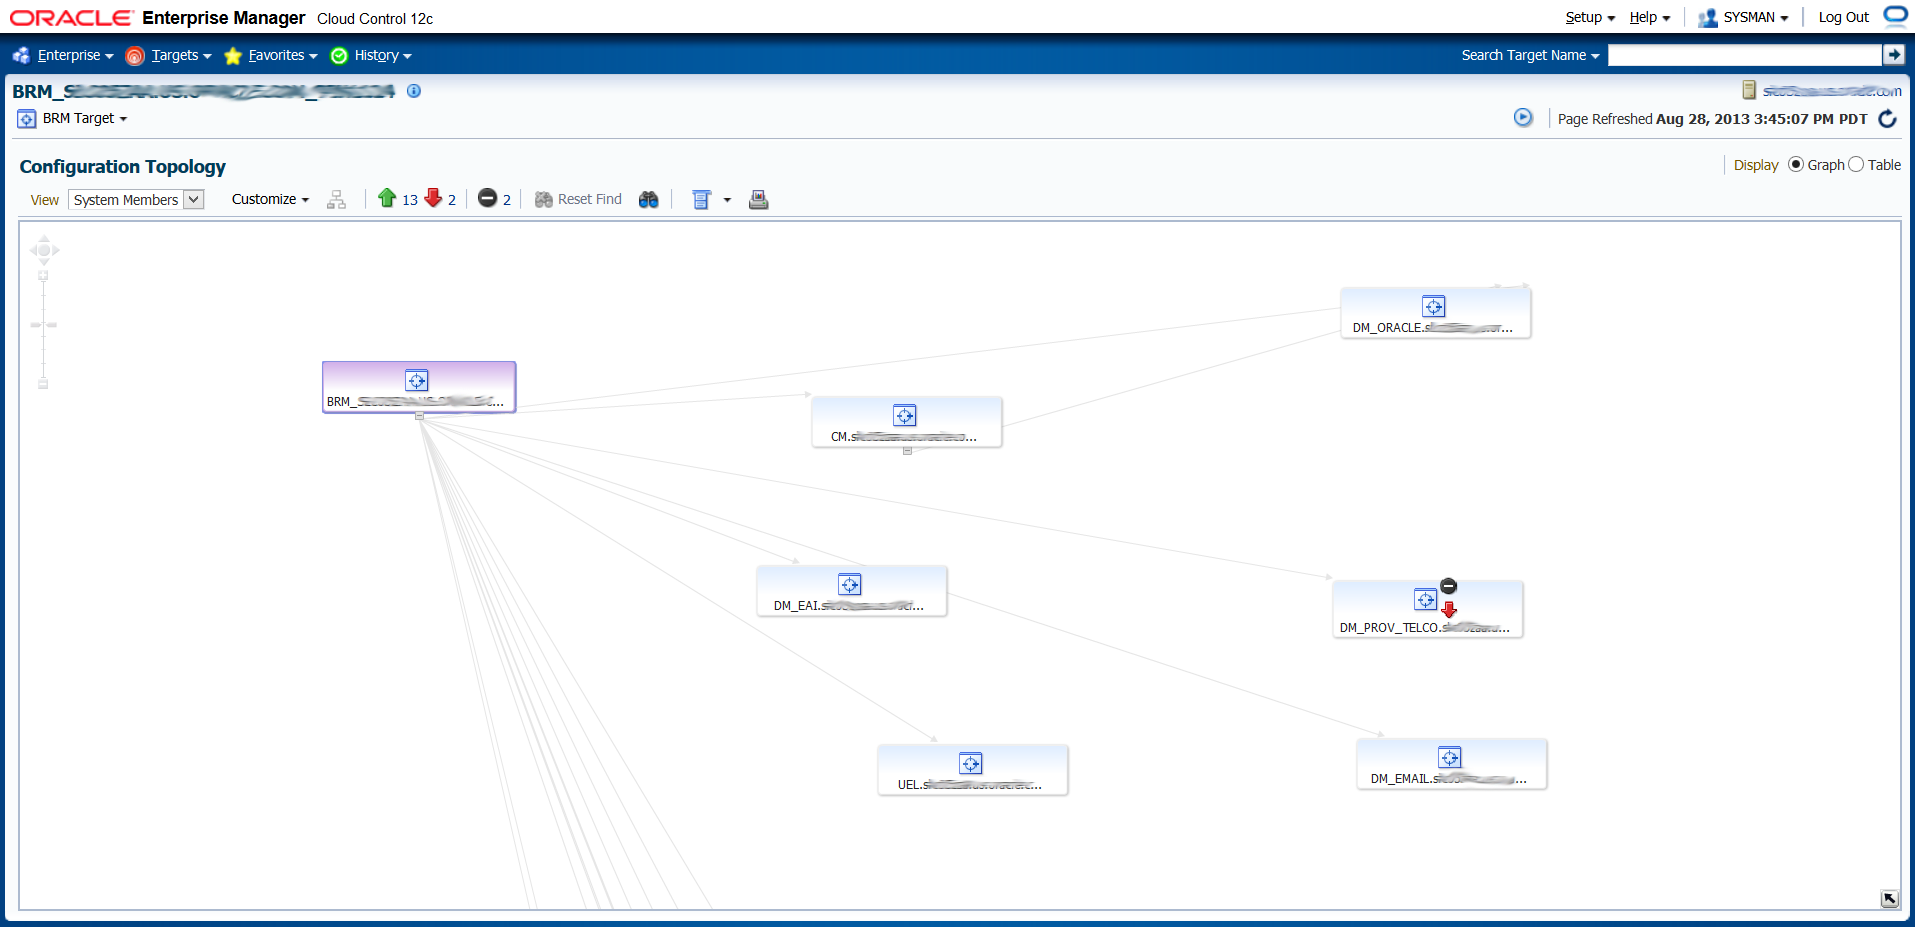Select the DM_PROV_TELCO node

[x=1427, y=608]
